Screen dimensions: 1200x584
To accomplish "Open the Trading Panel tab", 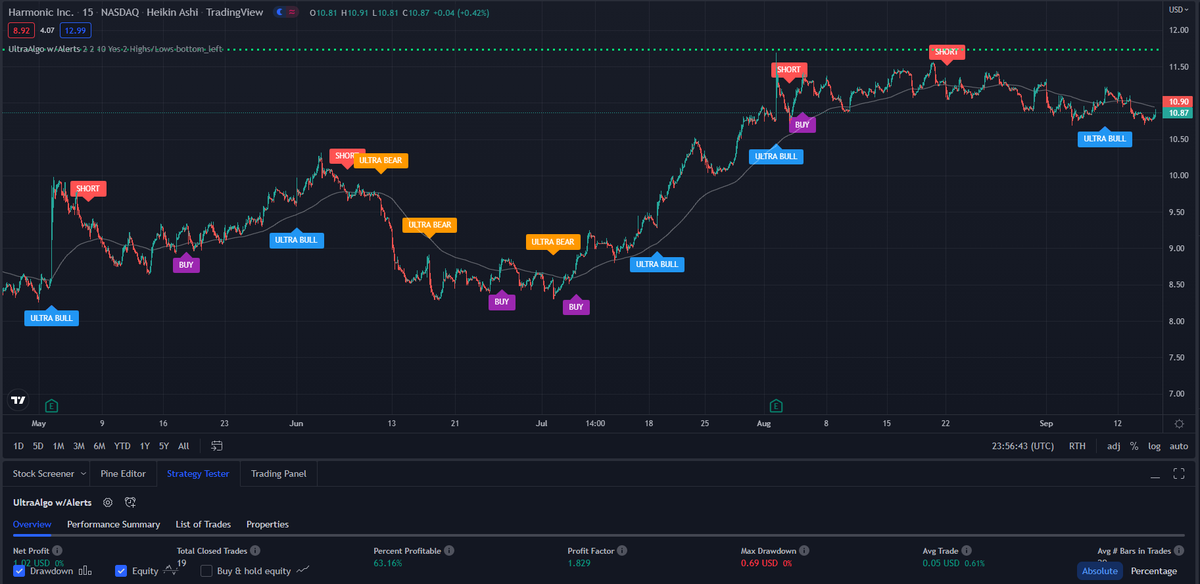I will (279, 473).
